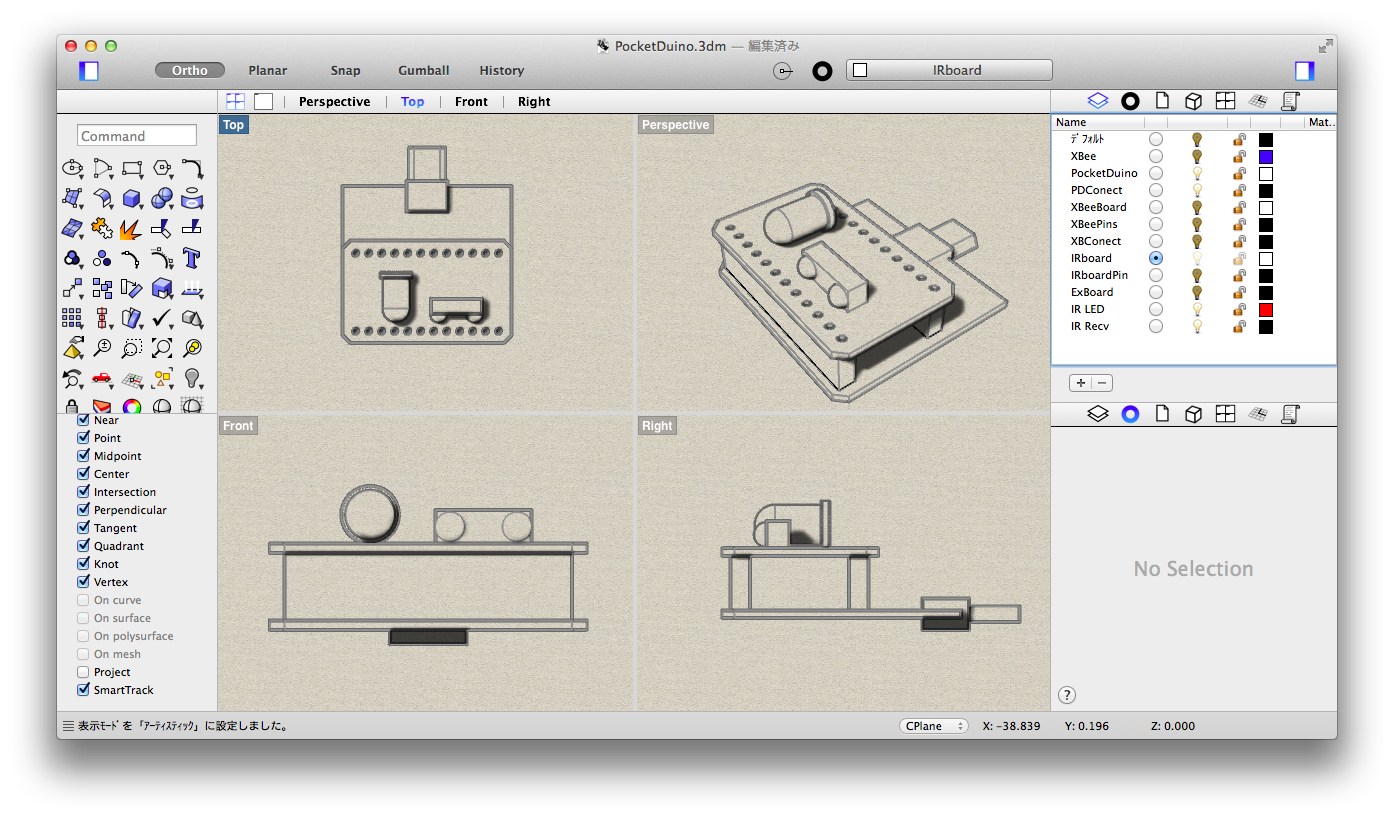This screenshot has height=818, width=1394.
Task: Select the Text object tool (T icon)
Action: pyautogui.click(x=191, y=258)
